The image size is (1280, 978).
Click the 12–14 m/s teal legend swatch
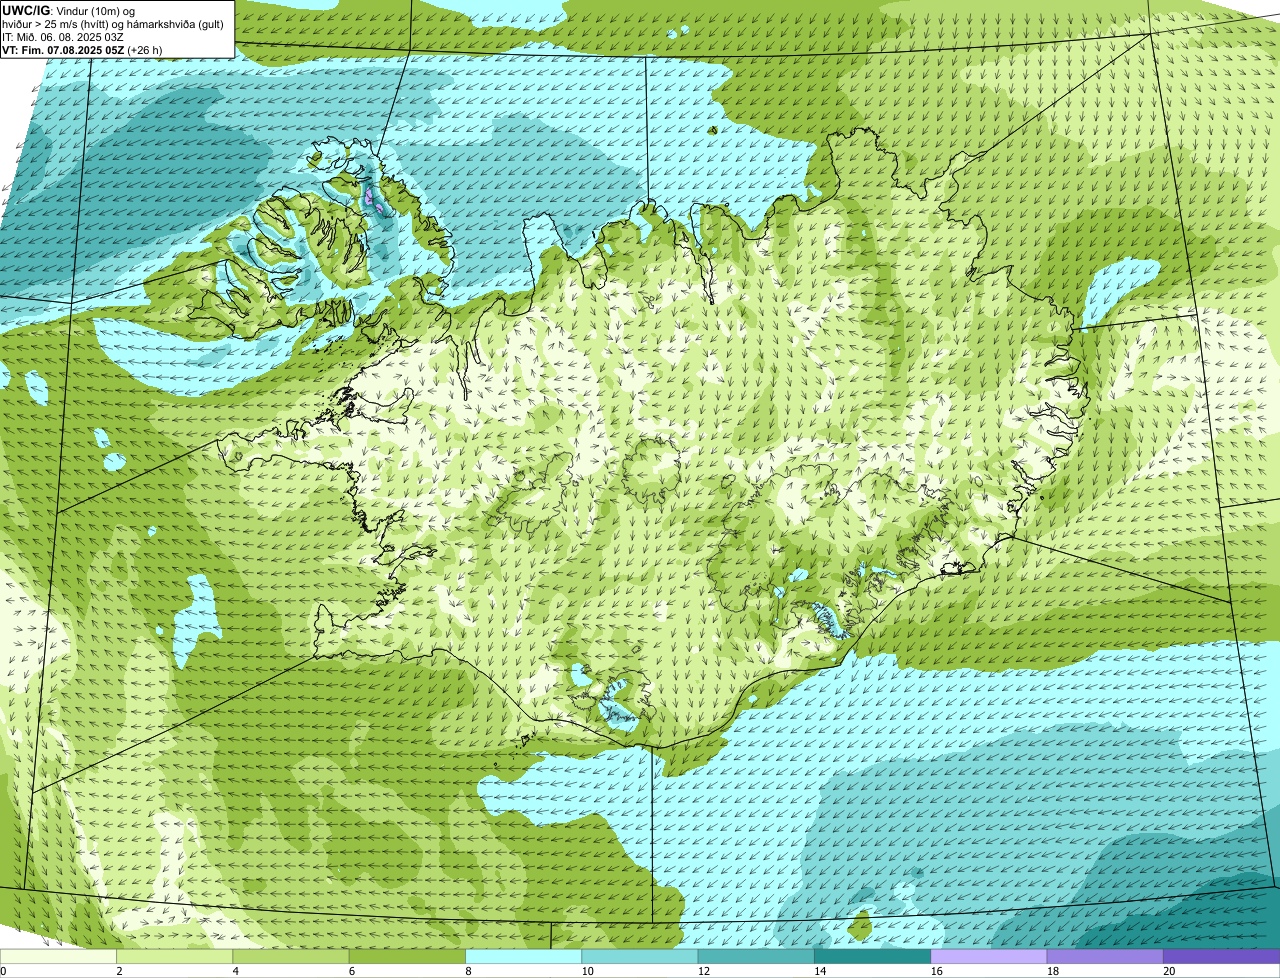click(x=757, y=956)
